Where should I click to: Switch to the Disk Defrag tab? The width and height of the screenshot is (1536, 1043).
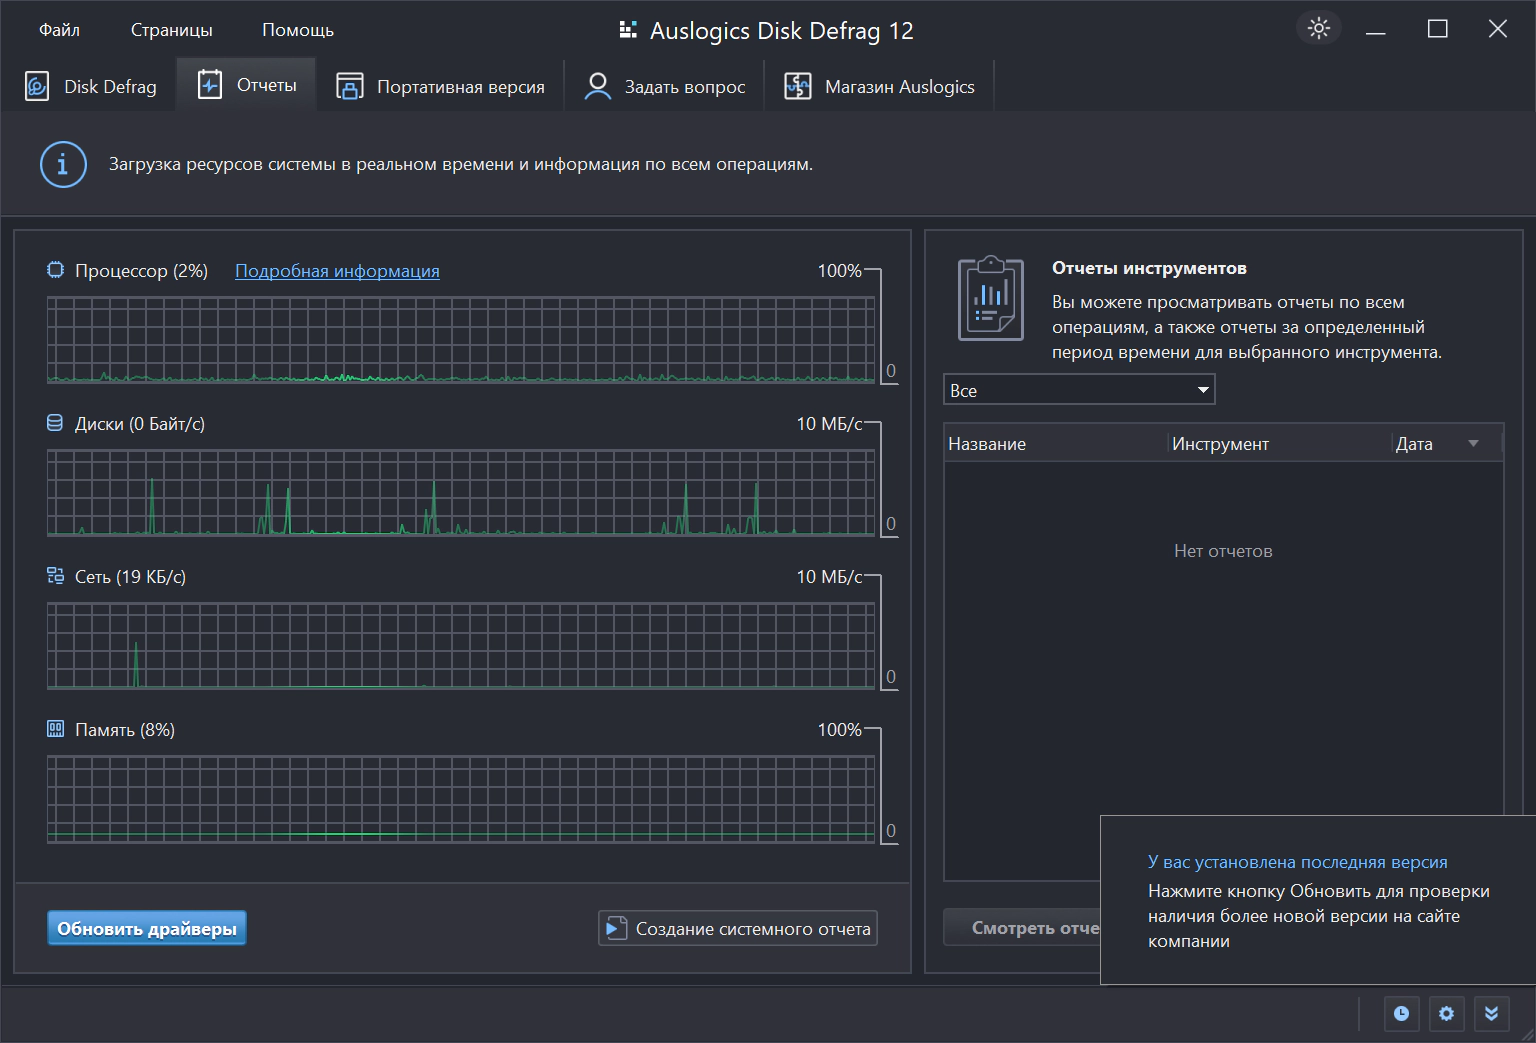[91, 86]
